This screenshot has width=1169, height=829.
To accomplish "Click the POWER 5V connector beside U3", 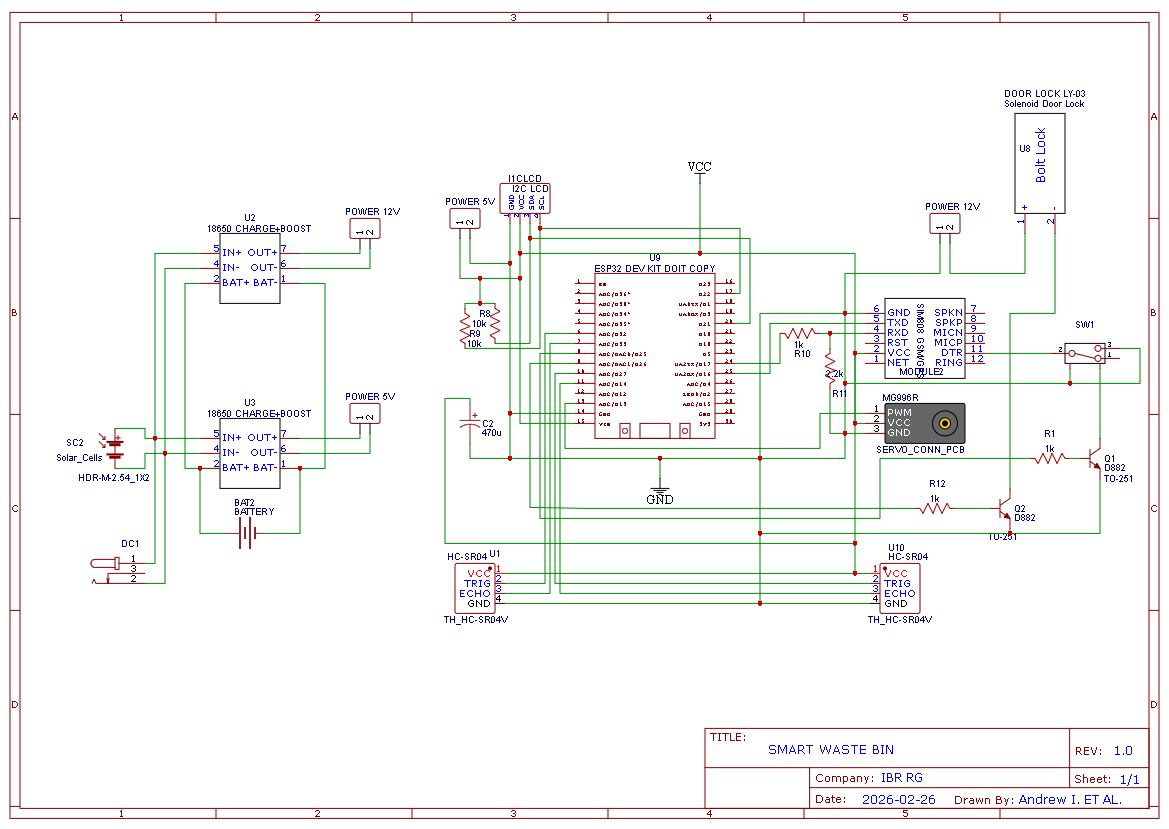I will [x=365, y=414].
